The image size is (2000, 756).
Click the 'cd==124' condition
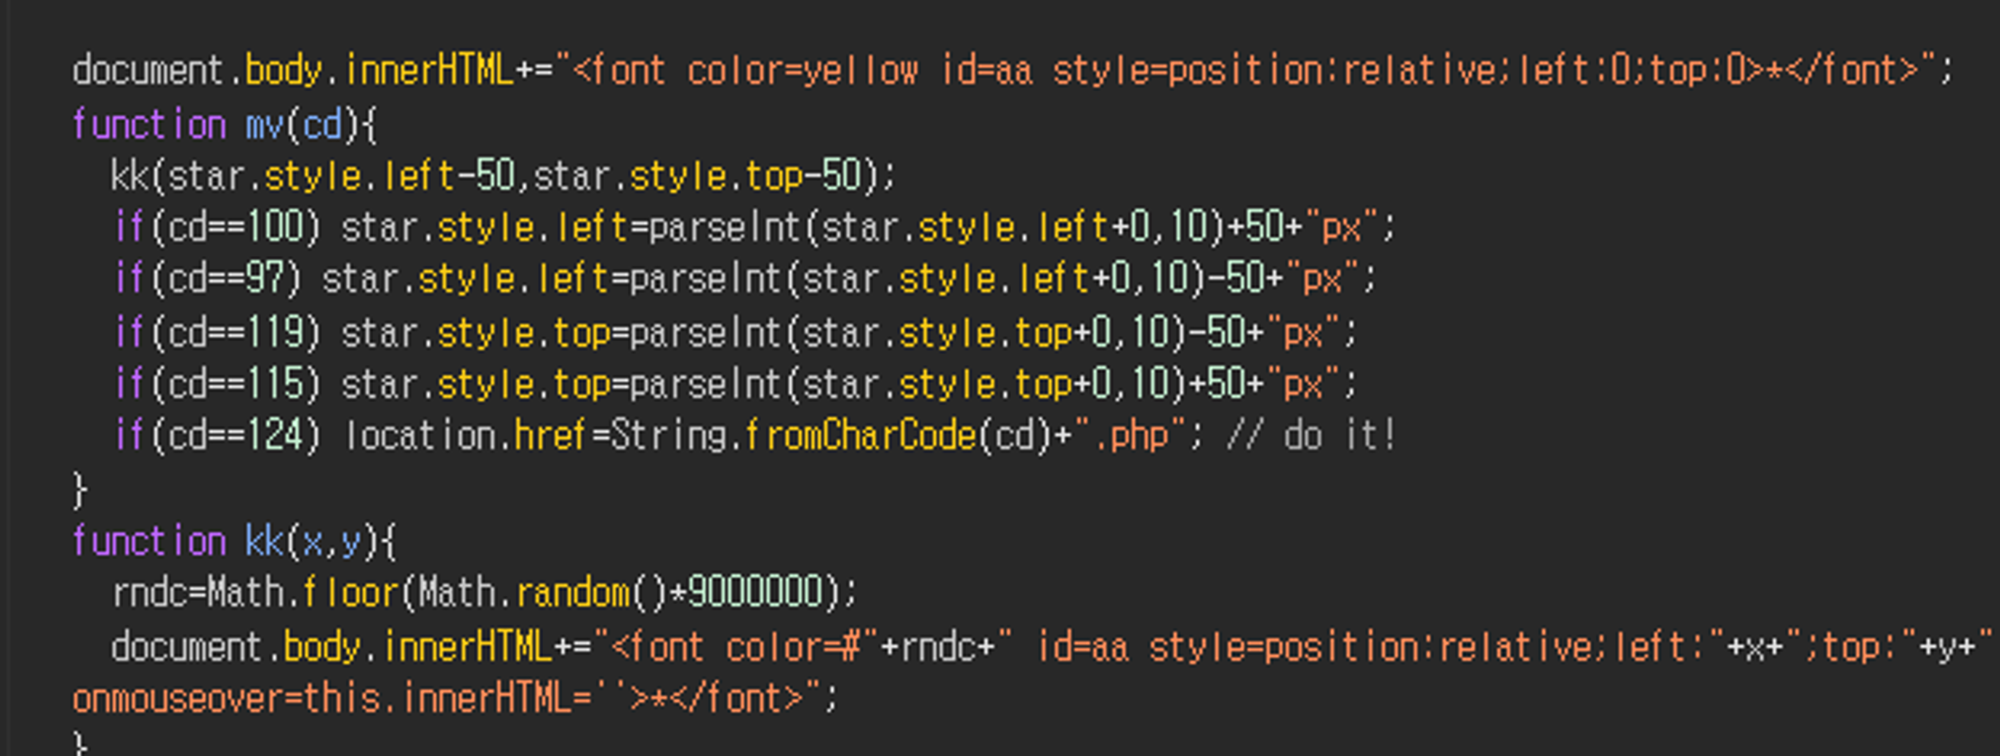click(235, 435)
